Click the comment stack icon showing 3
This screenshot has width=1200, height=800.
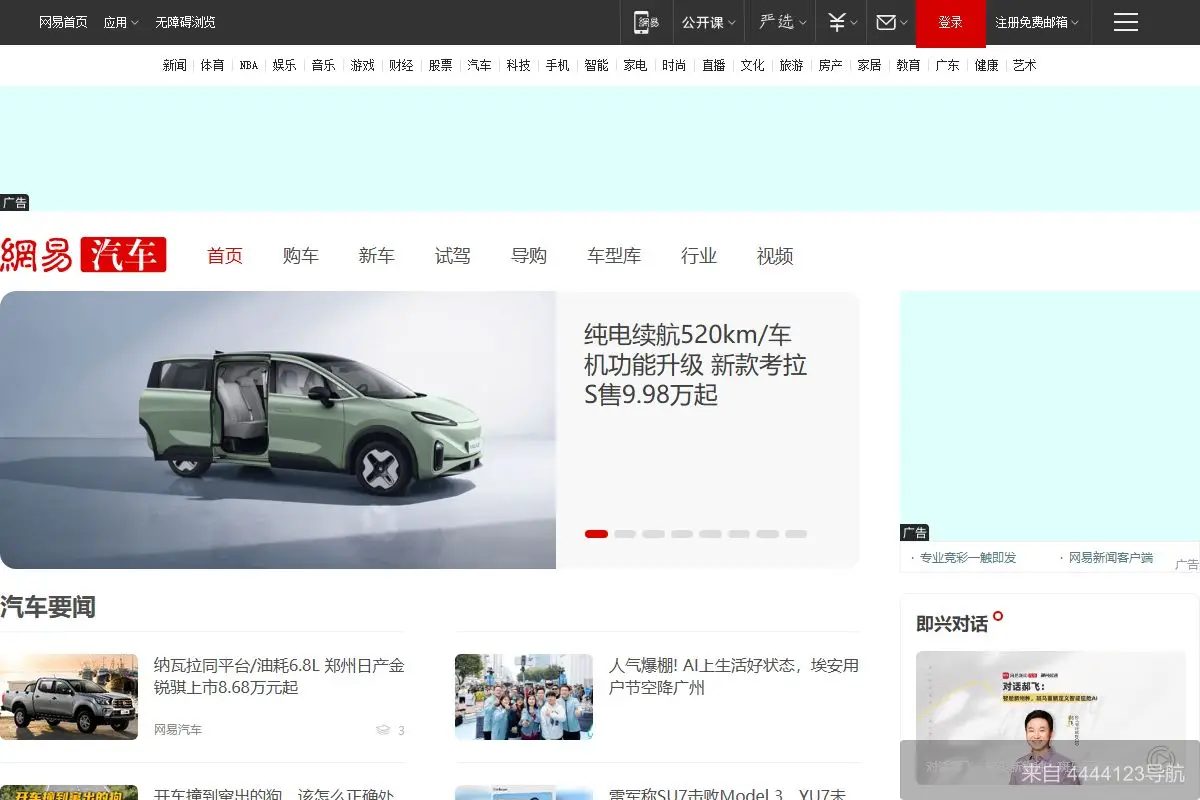click(383, 730)
